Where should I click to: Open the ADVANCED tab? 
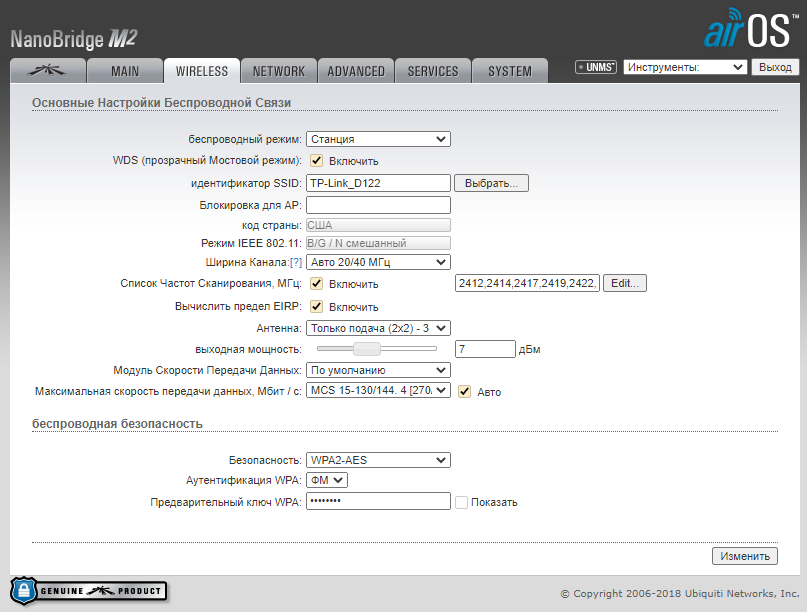(x=356, y=71)
